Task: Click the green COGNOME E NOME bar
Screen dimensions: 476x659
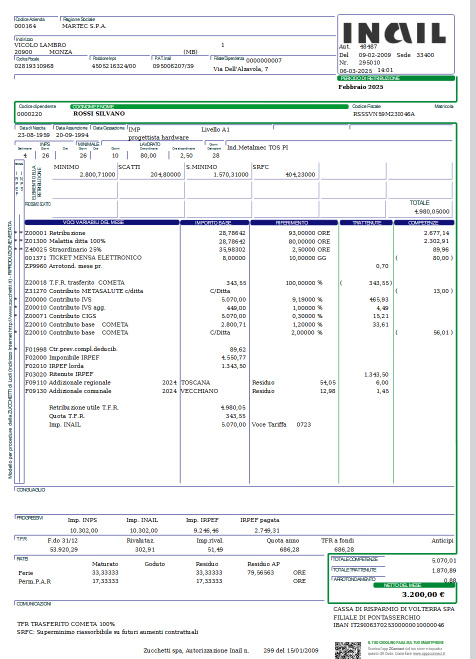Action: point(209,107)
